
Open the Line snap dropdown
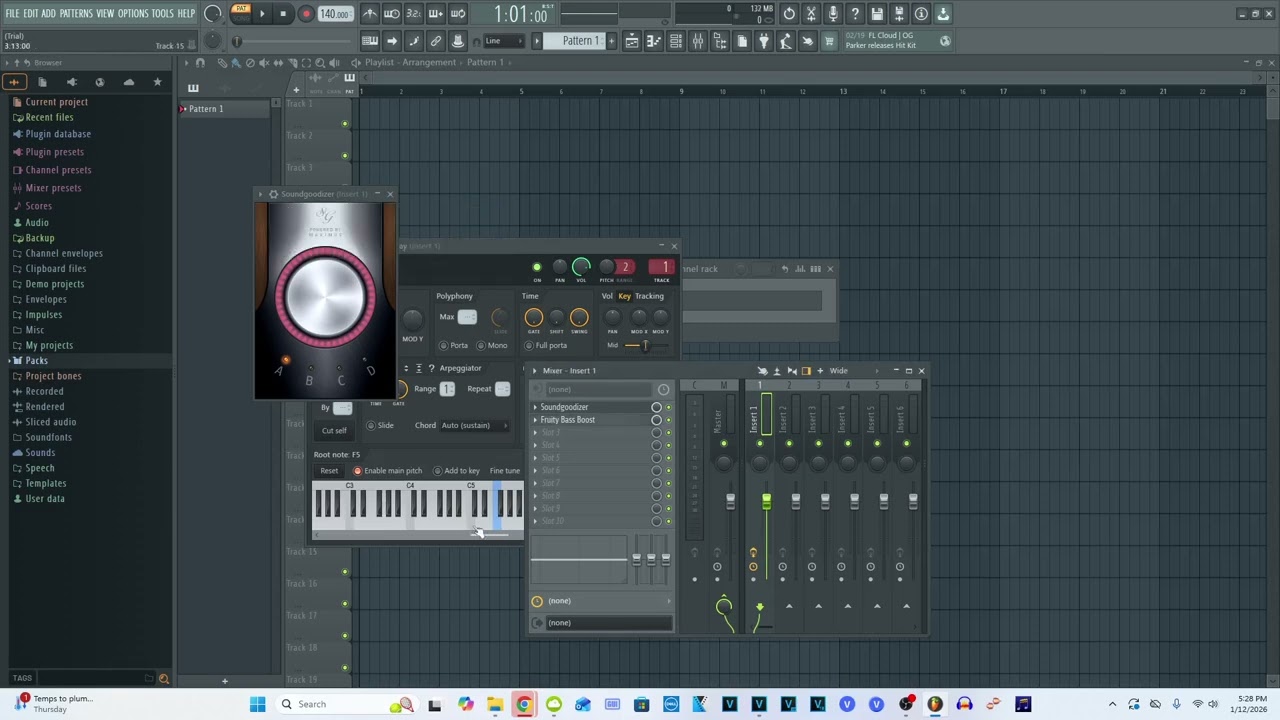click(x=506, y=41)
